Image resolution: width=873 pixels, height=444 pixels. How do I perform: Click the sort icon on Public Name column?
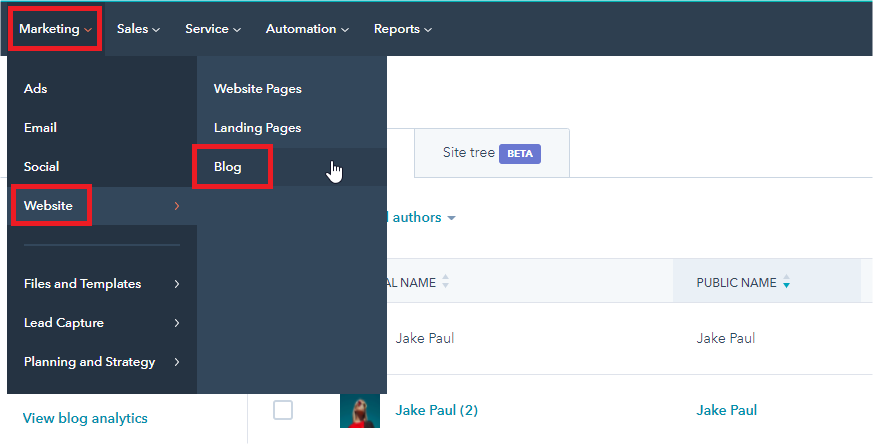[787, 283]
